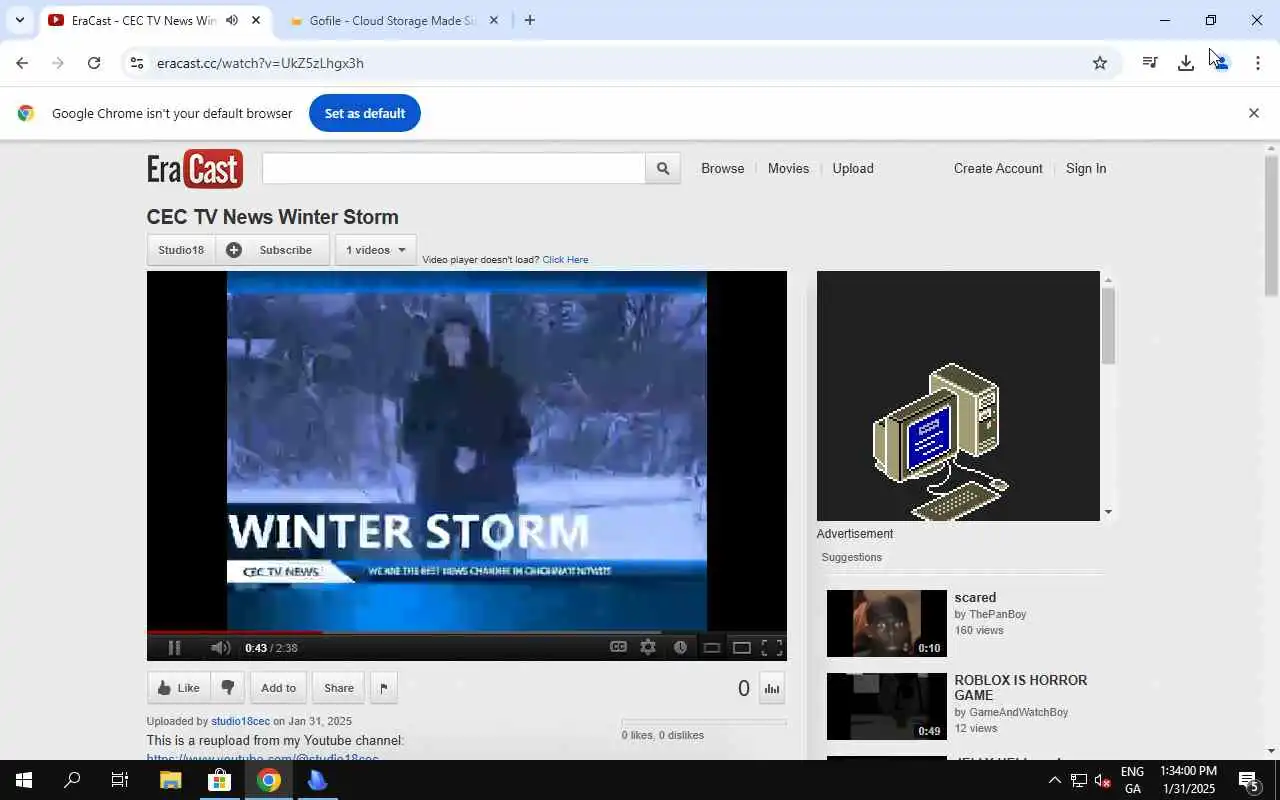The width and height of the screenshot is (1280, 800).
Task: Open the Studio18 channel button
Action: [x=181, y=250]
